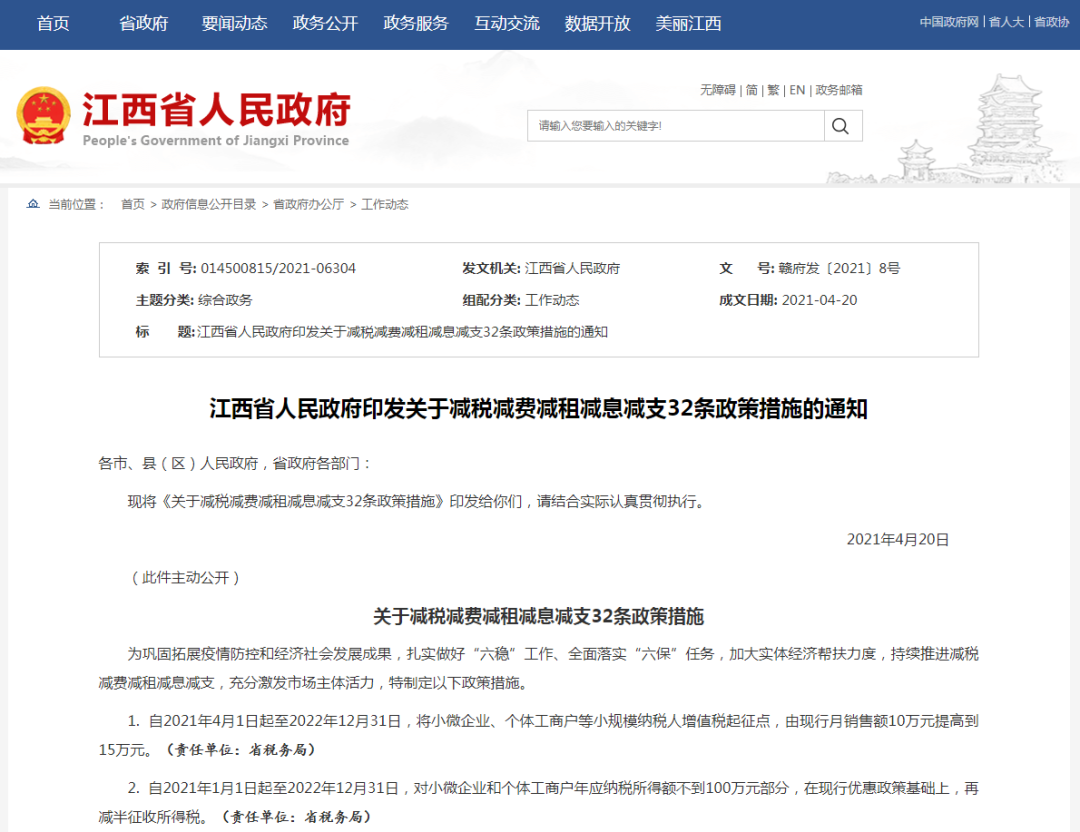Click the search magnifier icon
Viewport: 1080px width, 832px height.
coord(840,125)
